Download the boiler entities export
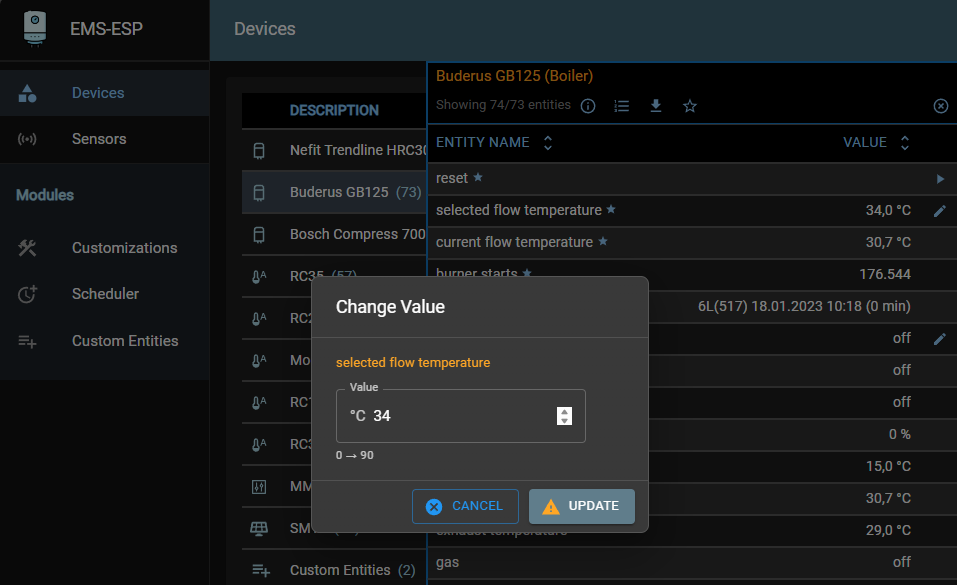Image resolution: width=957 pixels, height=585 pixels. pyautogui.click(x=656, y=106)
